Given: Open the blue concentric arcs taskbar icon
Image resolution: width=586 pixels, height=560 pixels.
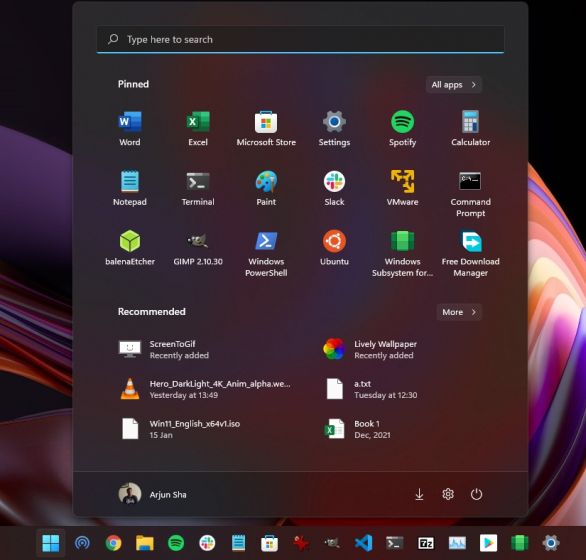Looking at the screenshot, I should [82, 543].
